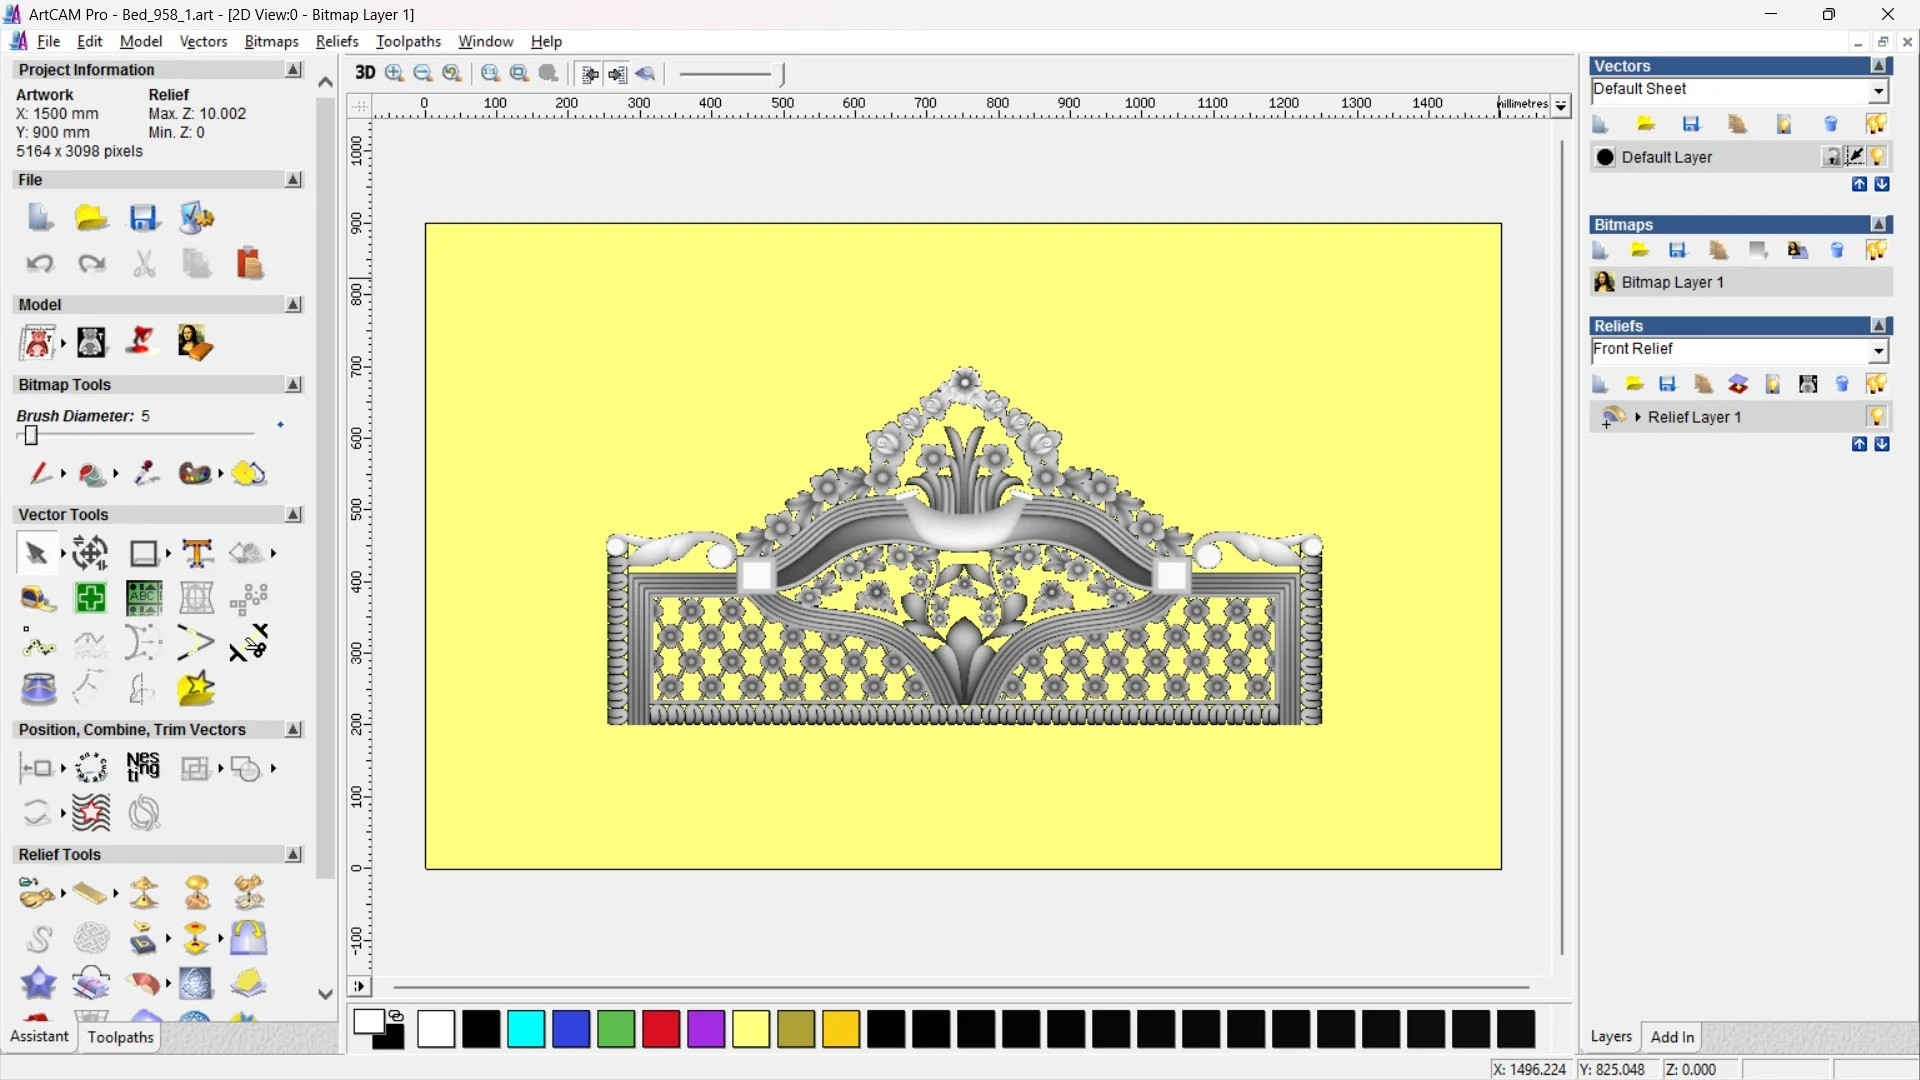The width and height of the screenshot is (1920, 1080).
Task: Toggle Default Layer lock icon
Action: click(1831, 157)
